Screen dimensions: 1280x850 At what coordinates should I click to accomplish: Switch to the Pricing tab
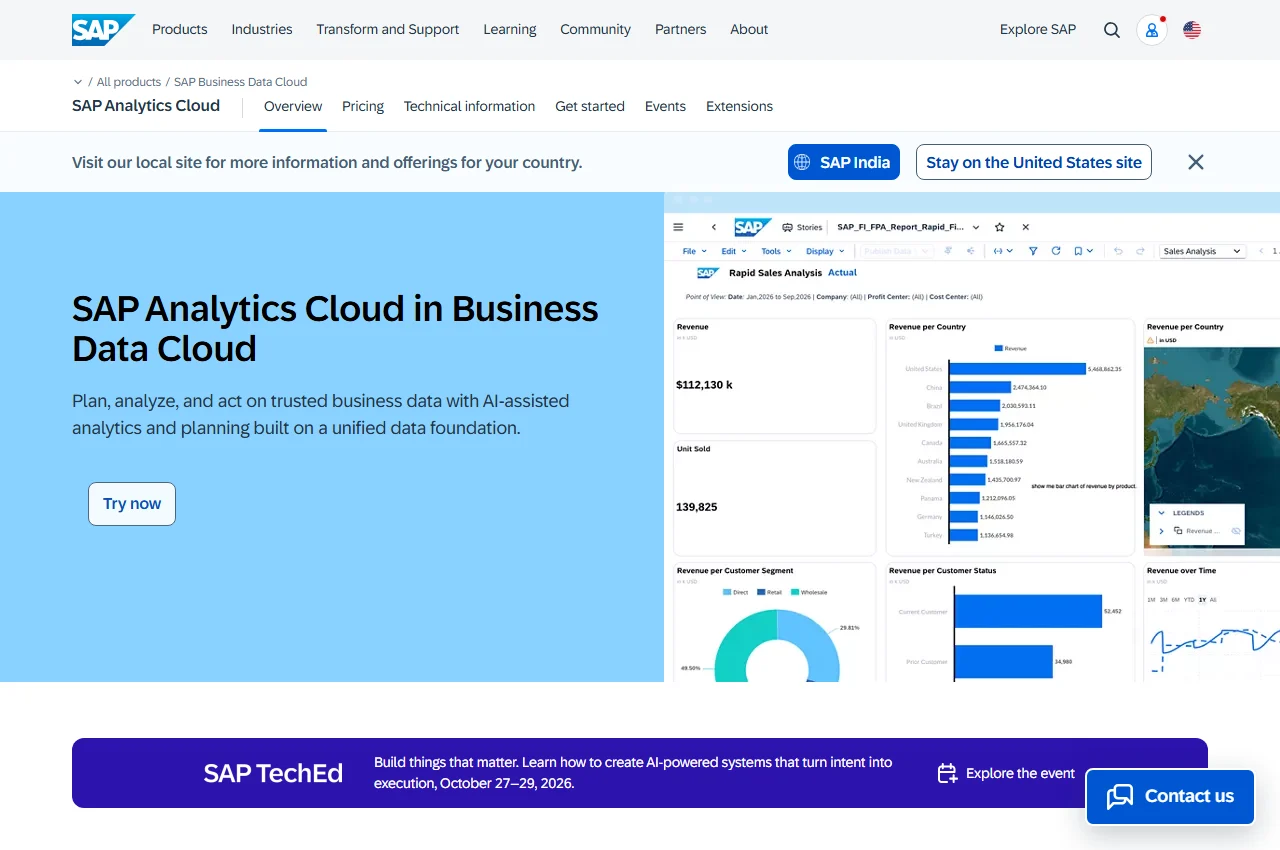point(363,106)
